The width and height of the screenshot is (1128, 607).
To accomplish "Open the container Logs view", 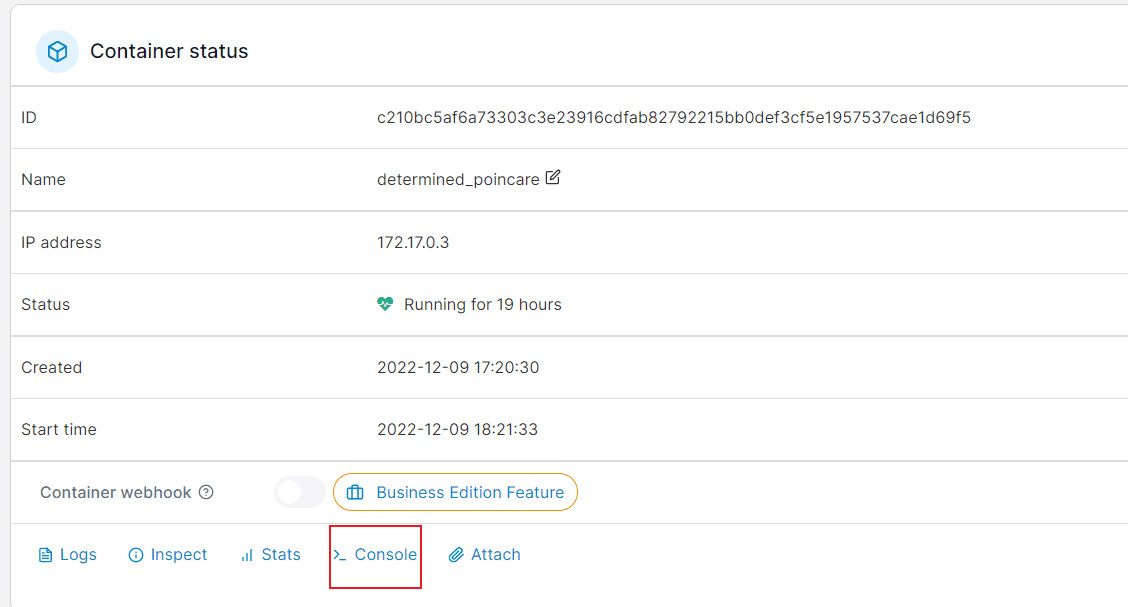I will 78,554.
